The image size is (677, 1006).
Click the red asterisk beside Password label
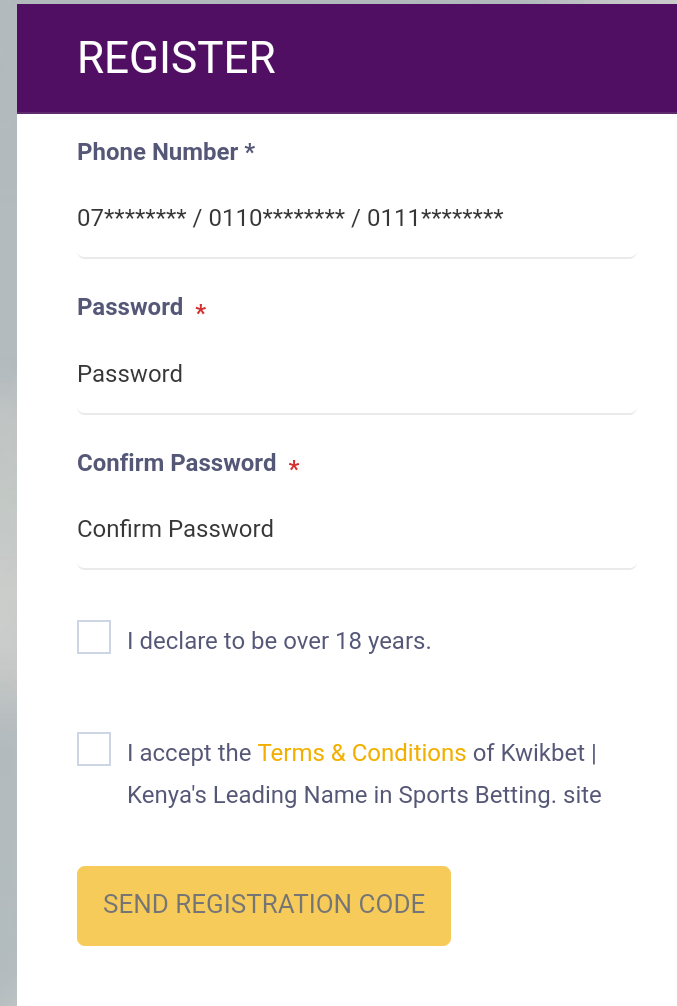click(x=201, y=311)
